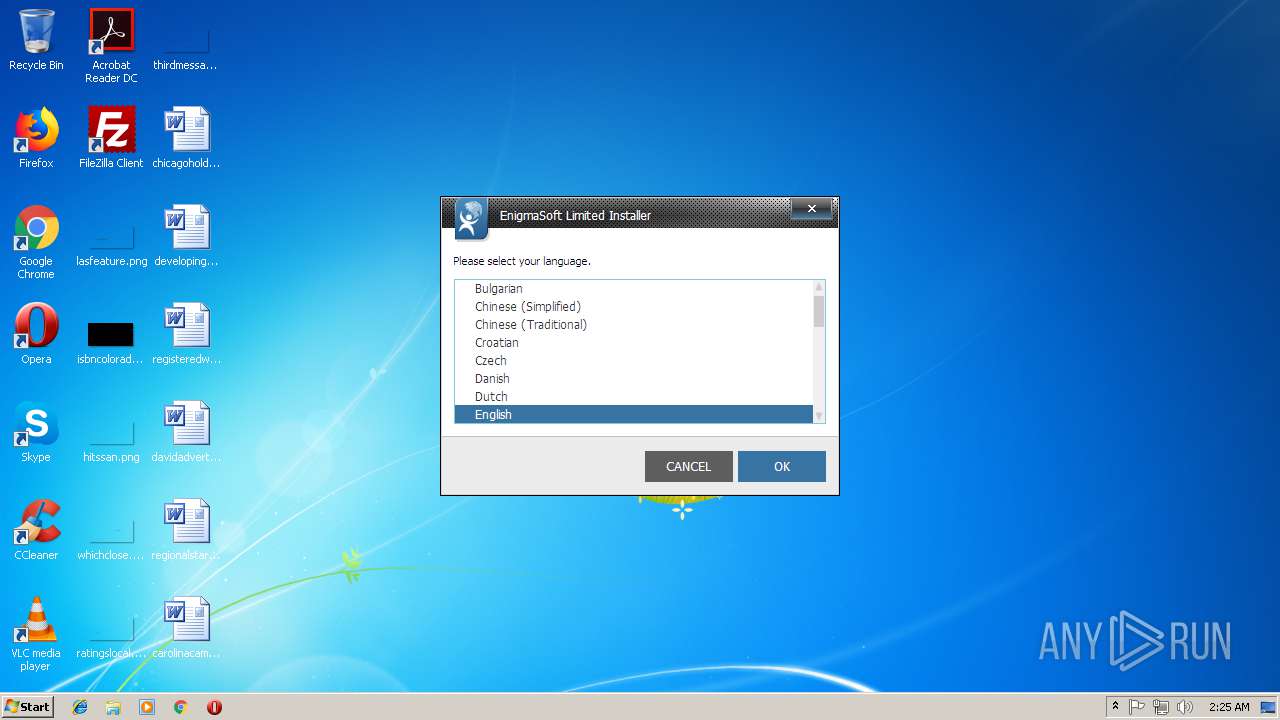1280x720 pixels.
Task: Open the Windows Start menu
Action: point(27,706)
